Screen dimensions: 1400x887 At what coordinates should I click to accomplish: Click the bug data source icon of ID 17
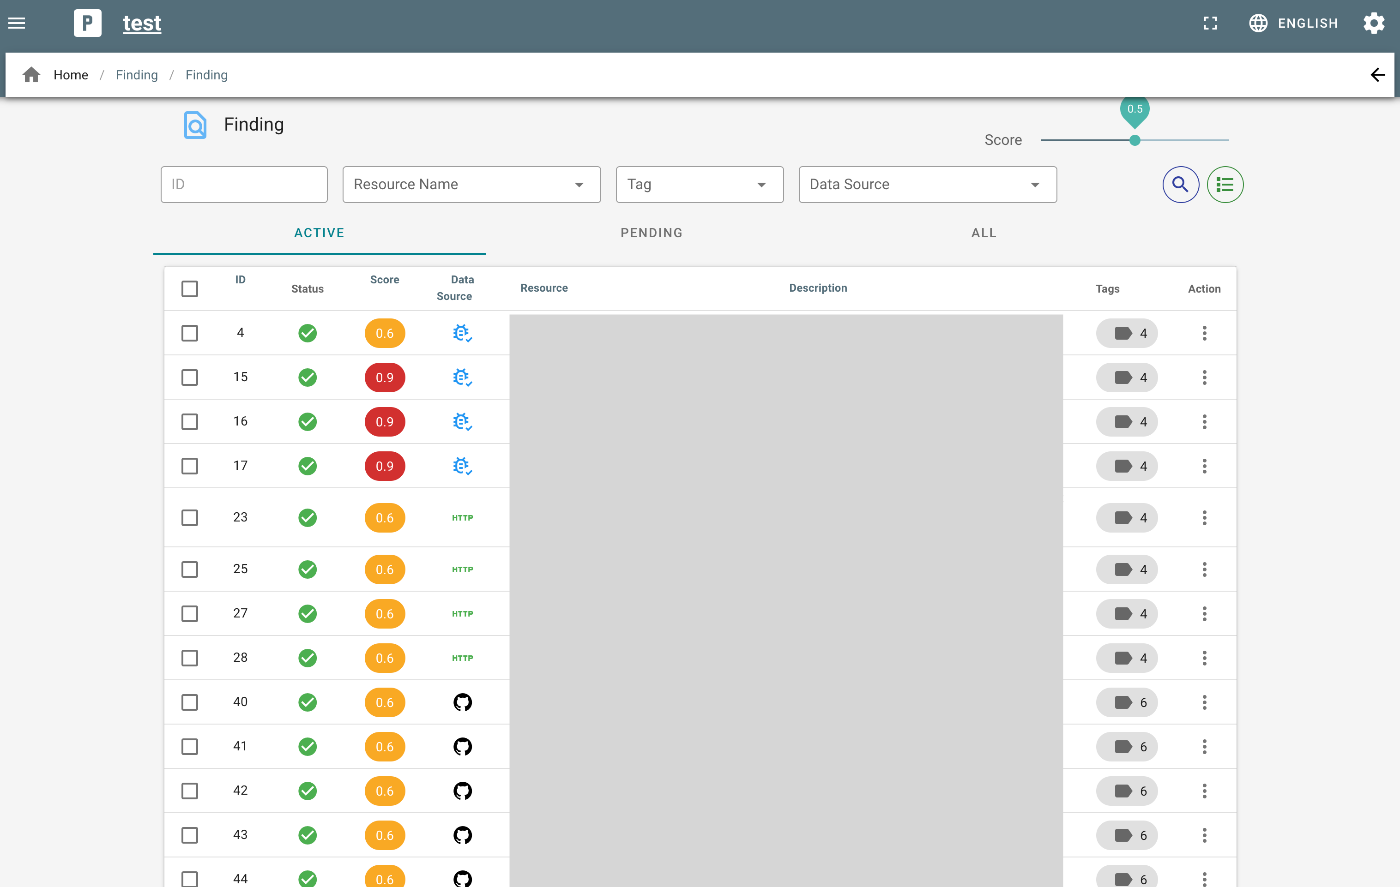pyautogui.click(x=462, y=466)
